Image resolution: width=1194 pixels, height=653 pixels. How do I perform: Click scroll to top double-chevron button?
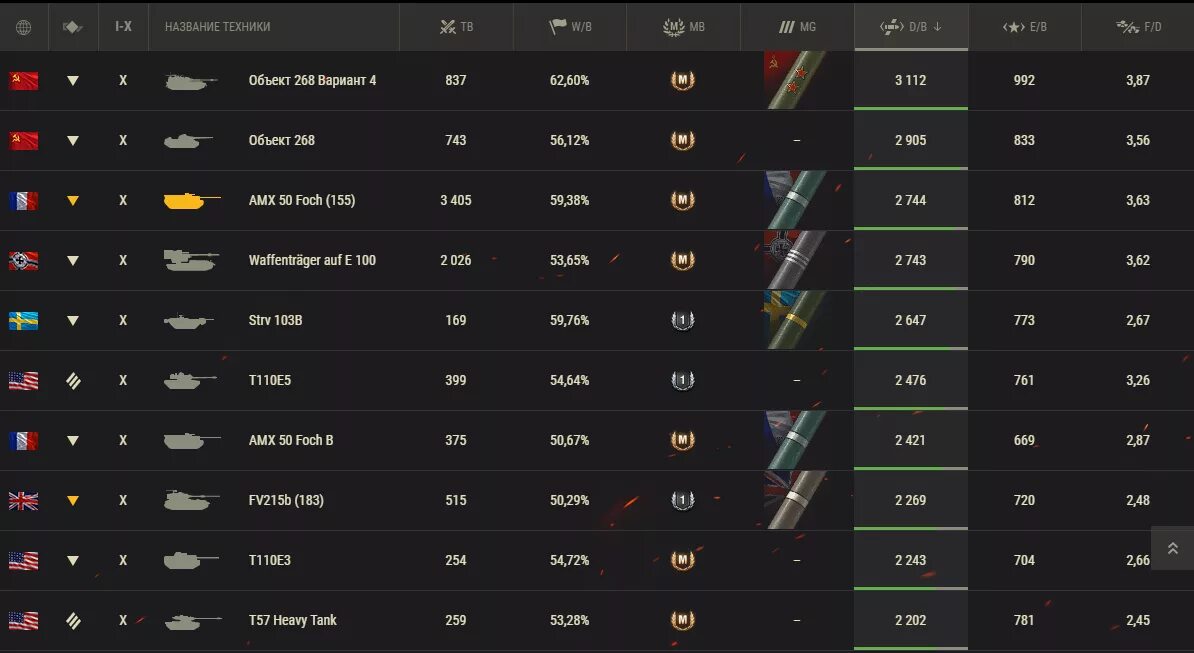pos(1173,548)
